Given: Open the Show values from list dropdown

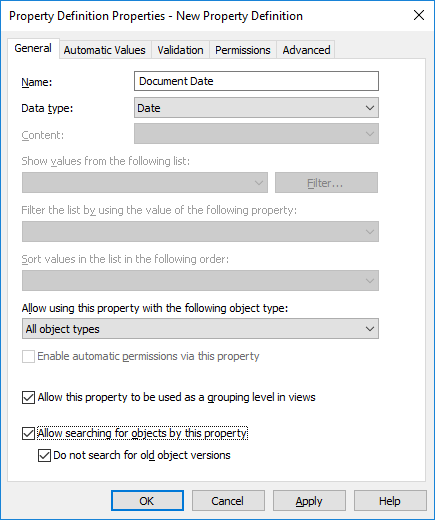Looking at the screenshot, I should [145, 183].
